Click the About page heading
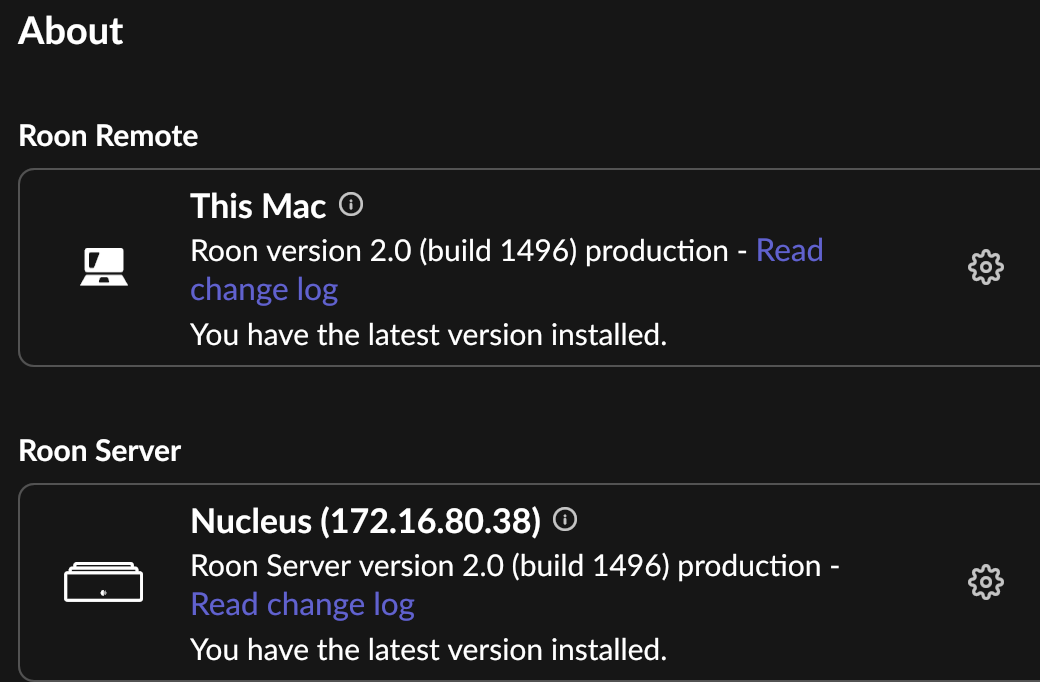Screen dimensions: 1040x682 click(70, 31)
